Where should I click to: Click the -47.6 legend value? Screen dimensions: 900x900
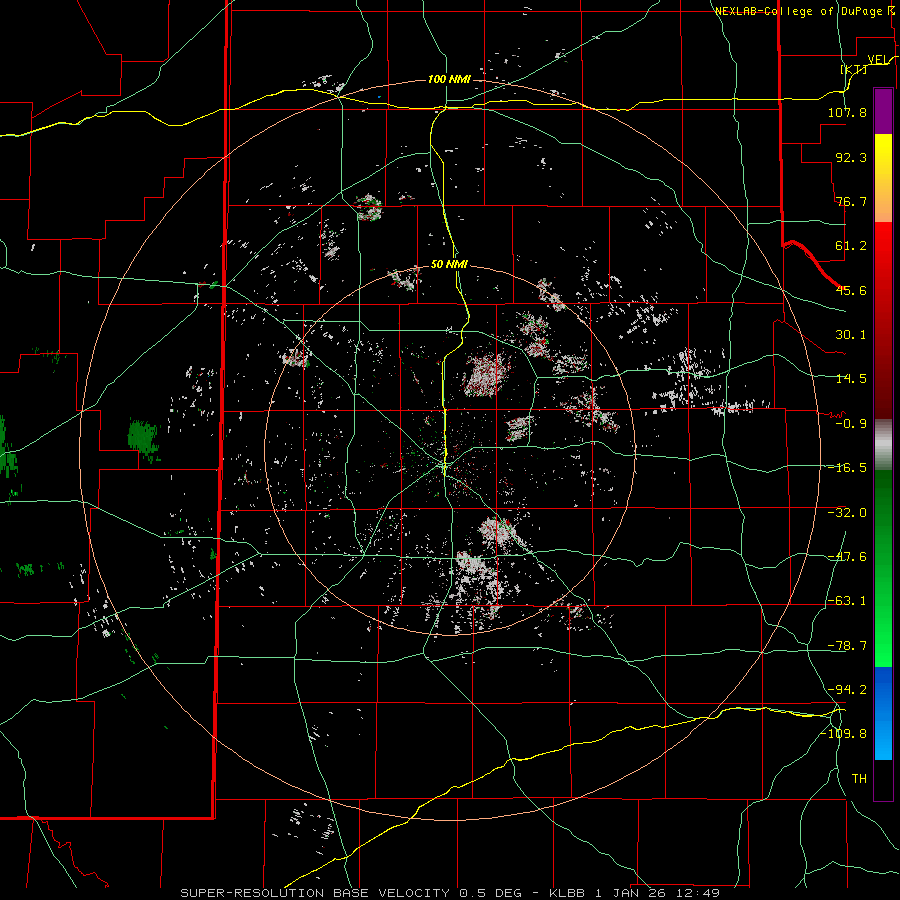point(847,557)
